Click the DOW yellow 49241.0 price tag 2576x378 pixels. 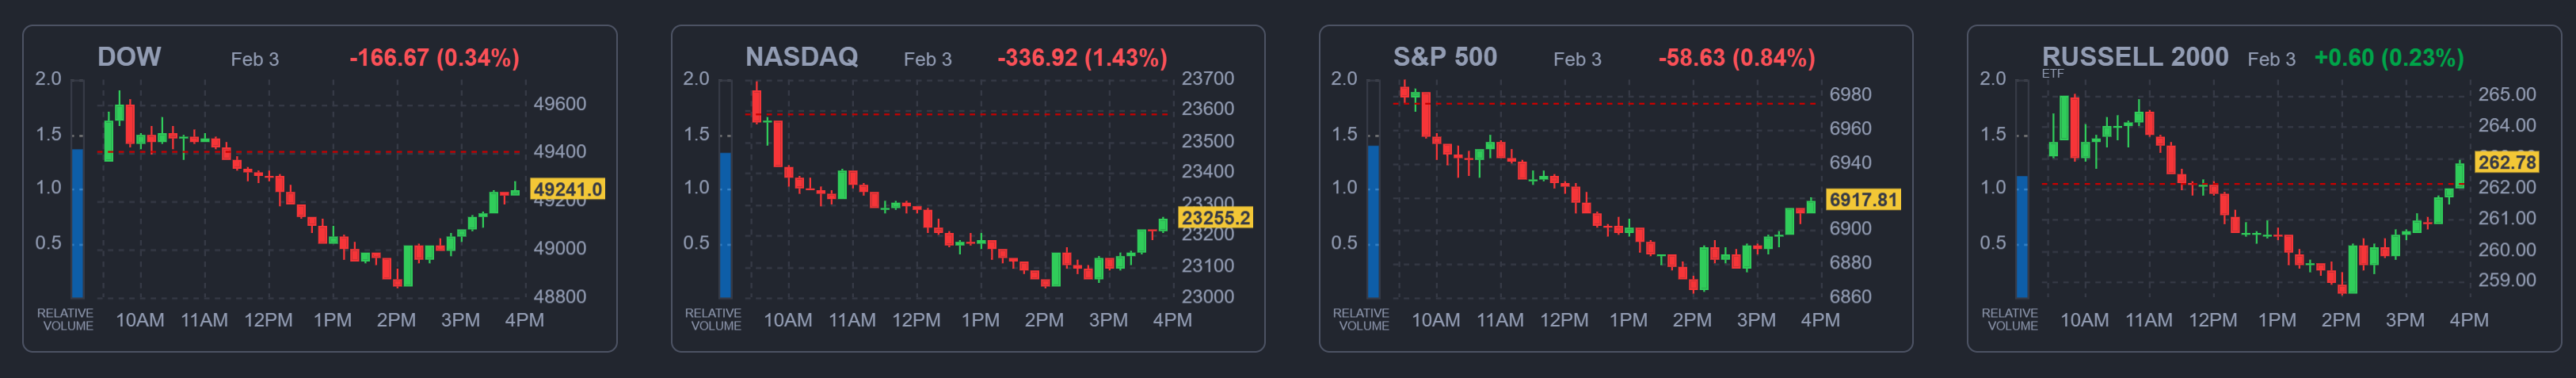pyautogui.click(x=567, y=189)
